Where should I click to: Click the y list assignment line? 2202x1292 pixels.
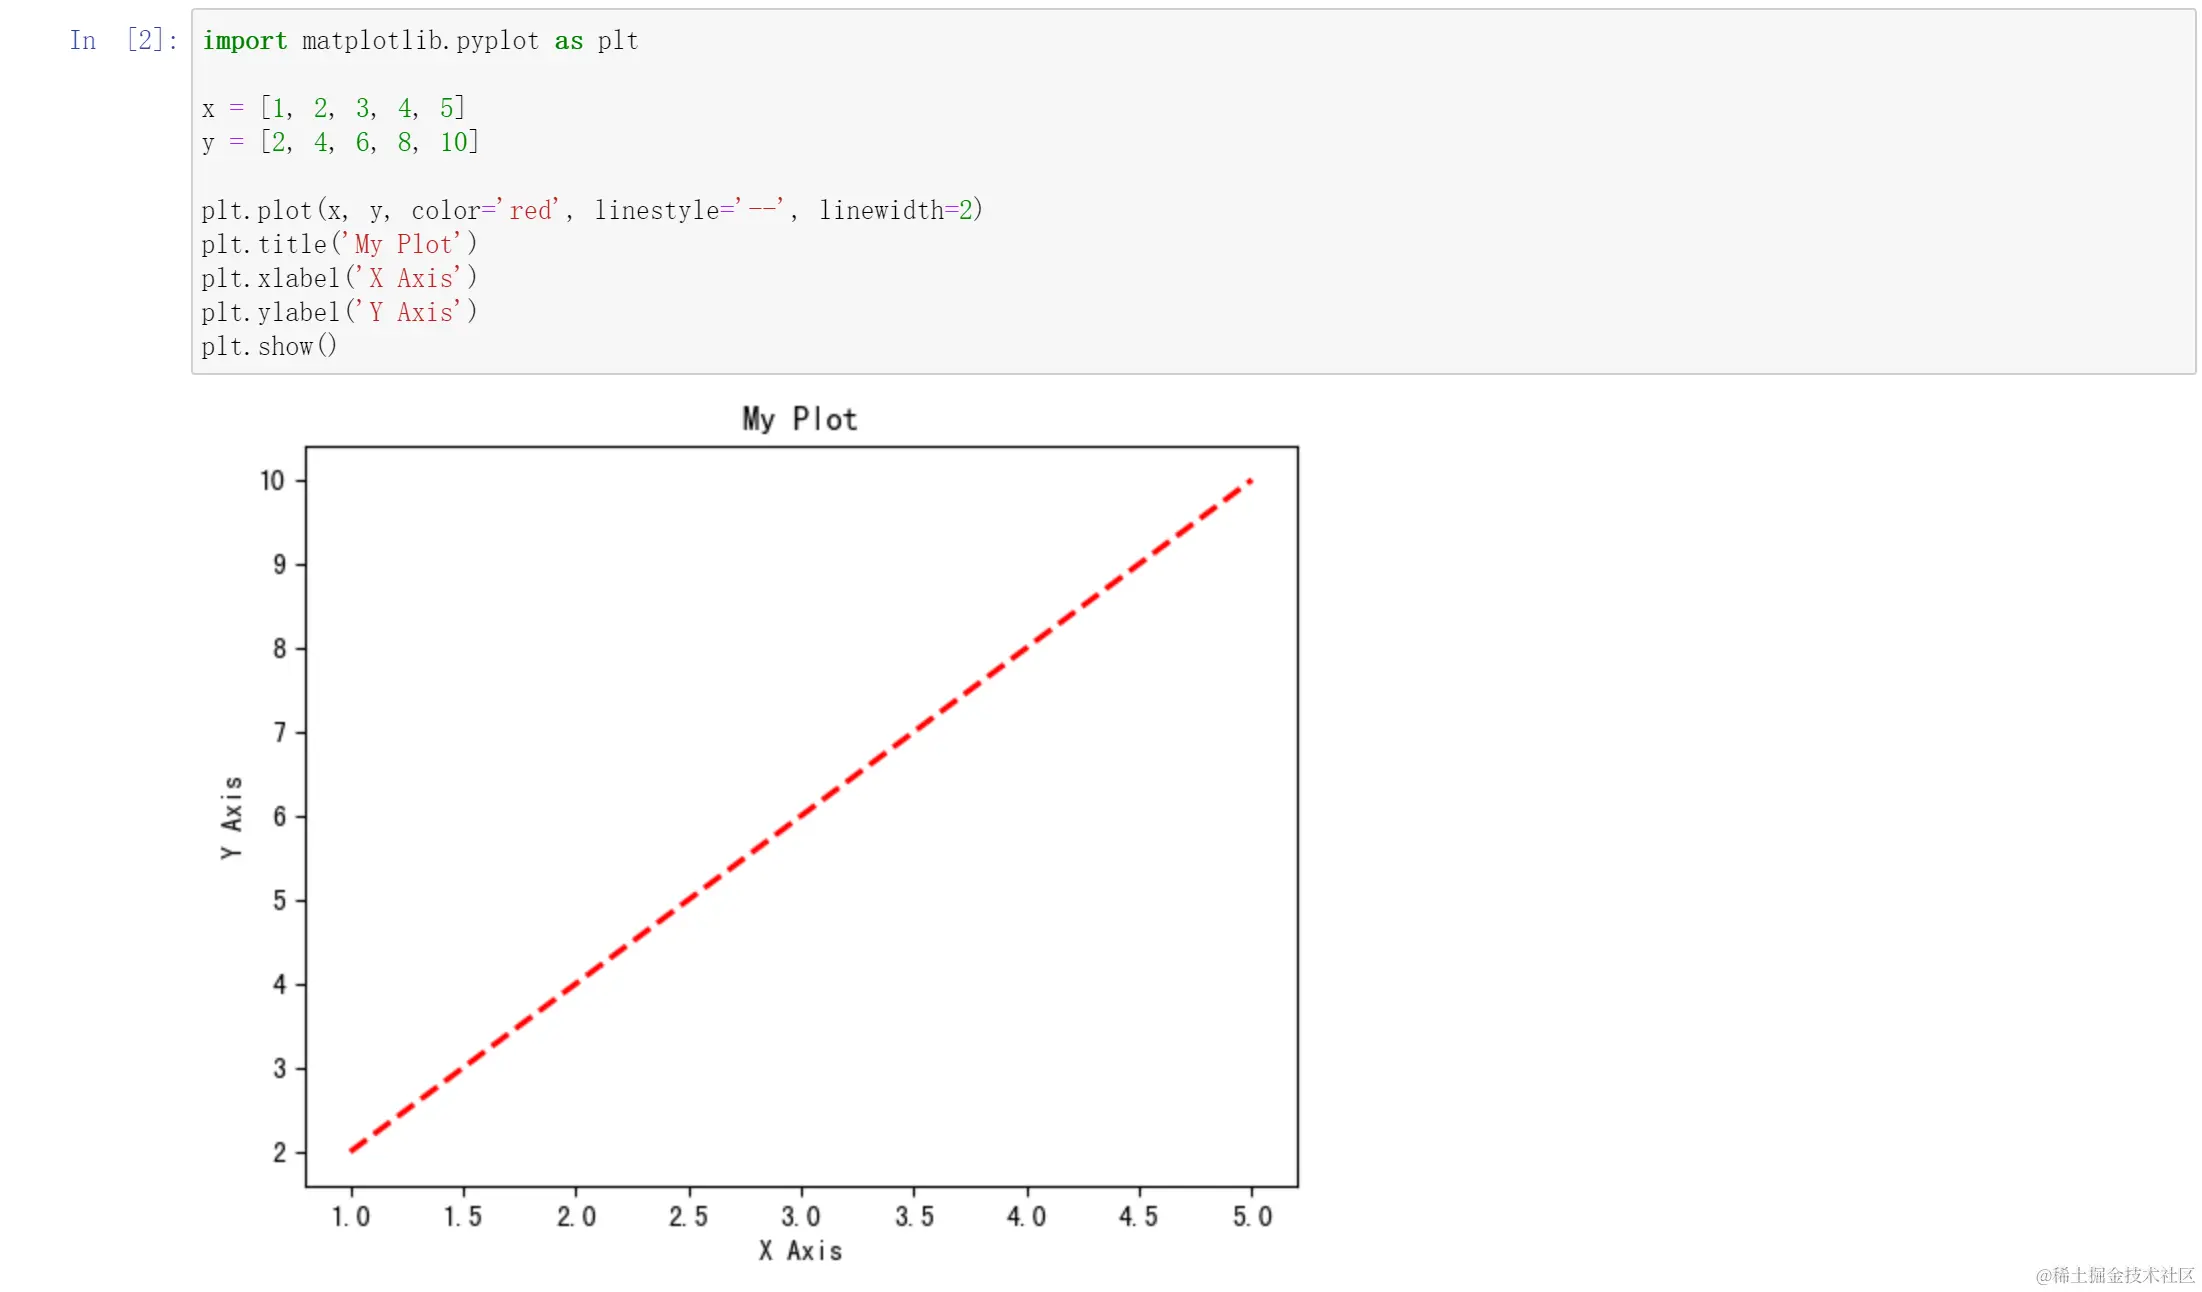340,142
